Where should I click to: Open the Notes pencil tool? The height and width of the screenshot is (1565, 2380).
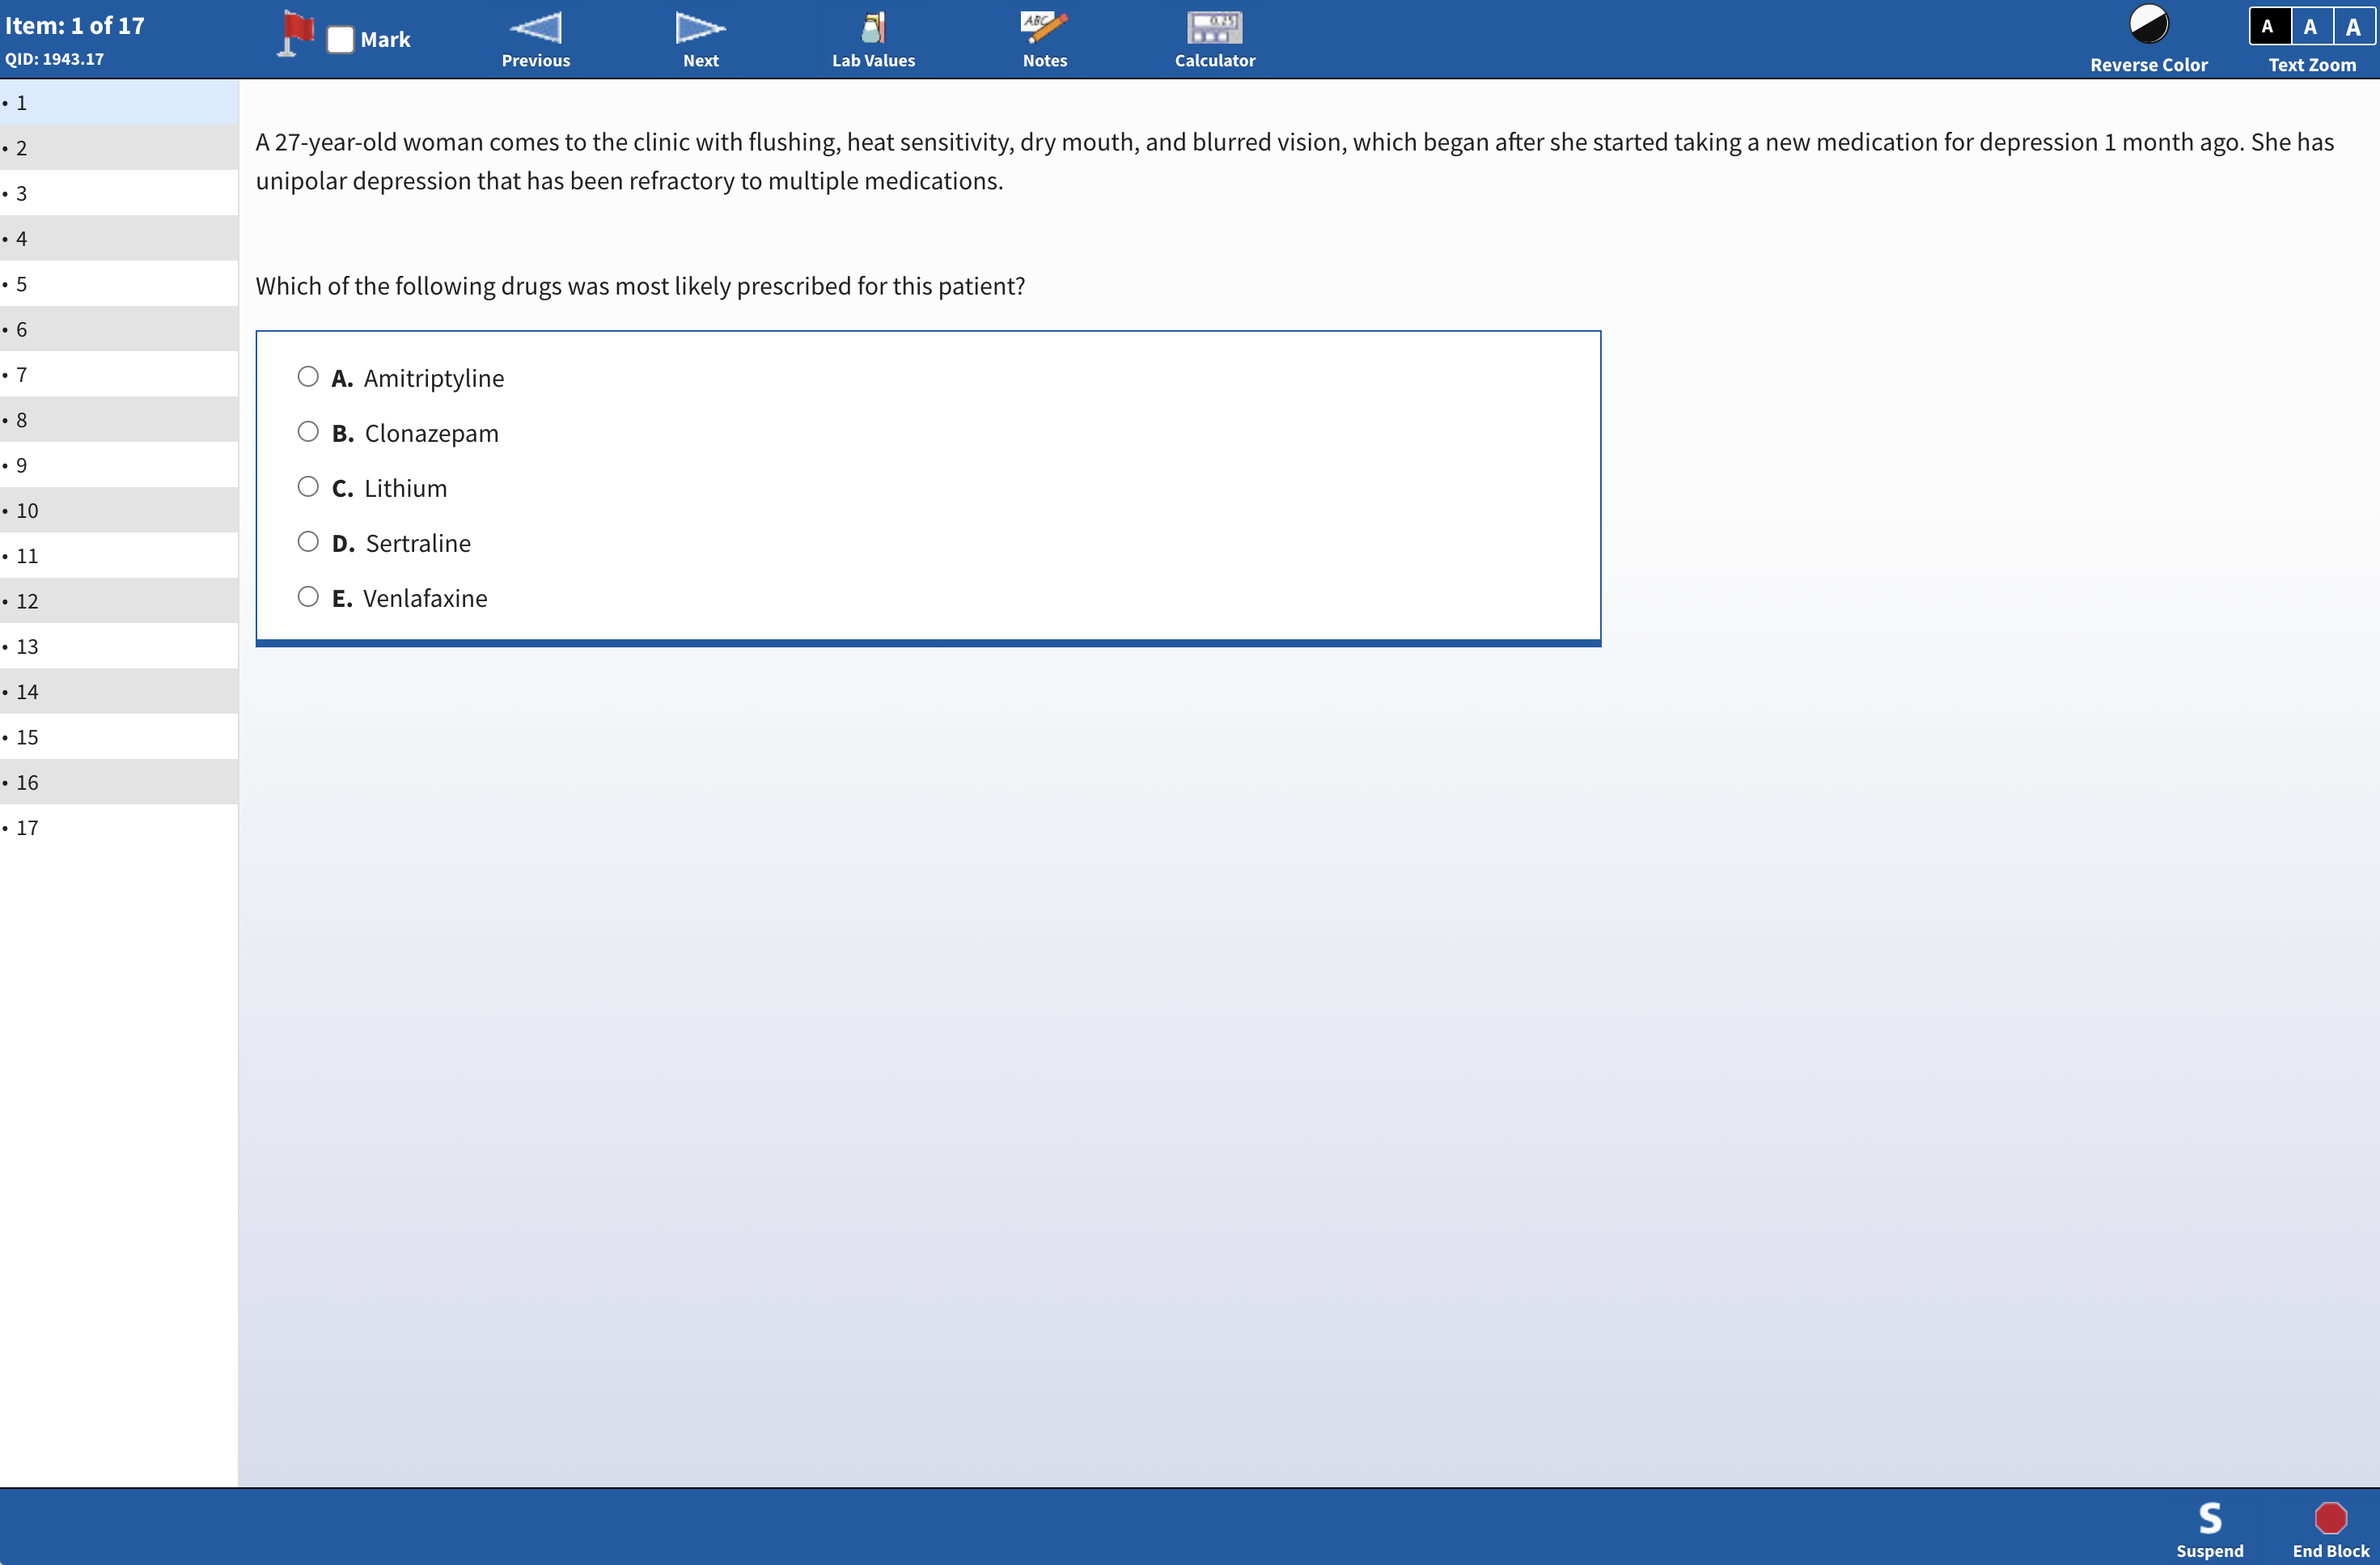coord(1044,28)
